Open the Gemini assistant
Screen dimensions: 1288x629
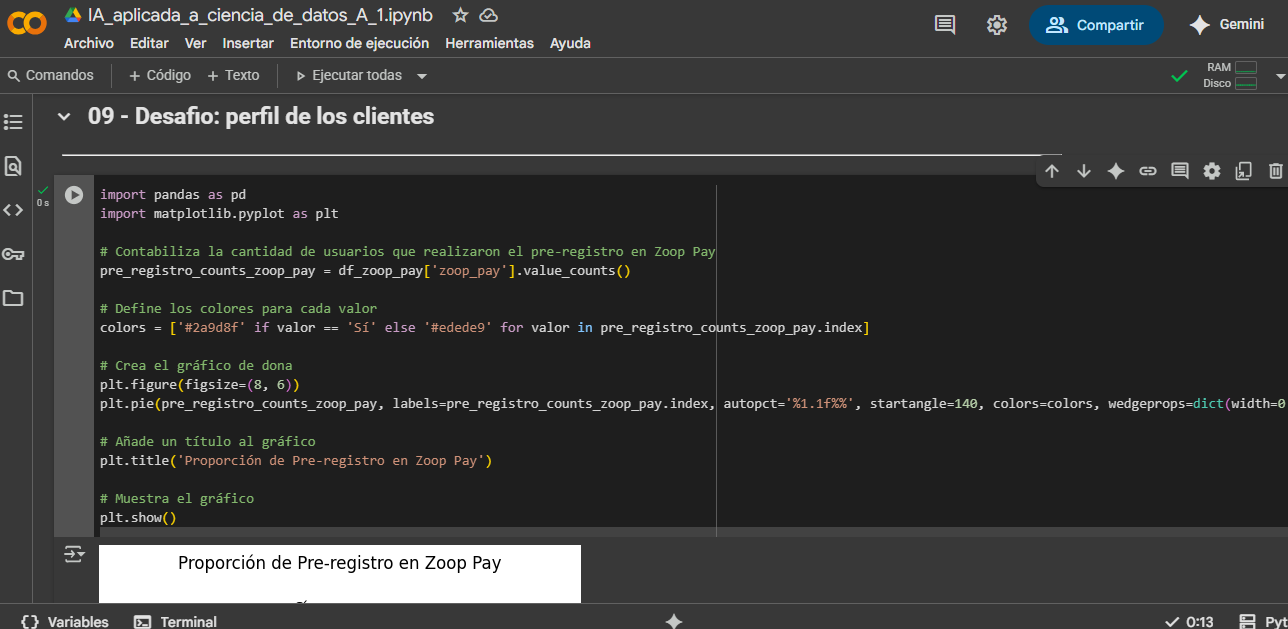click(1227, 25)
